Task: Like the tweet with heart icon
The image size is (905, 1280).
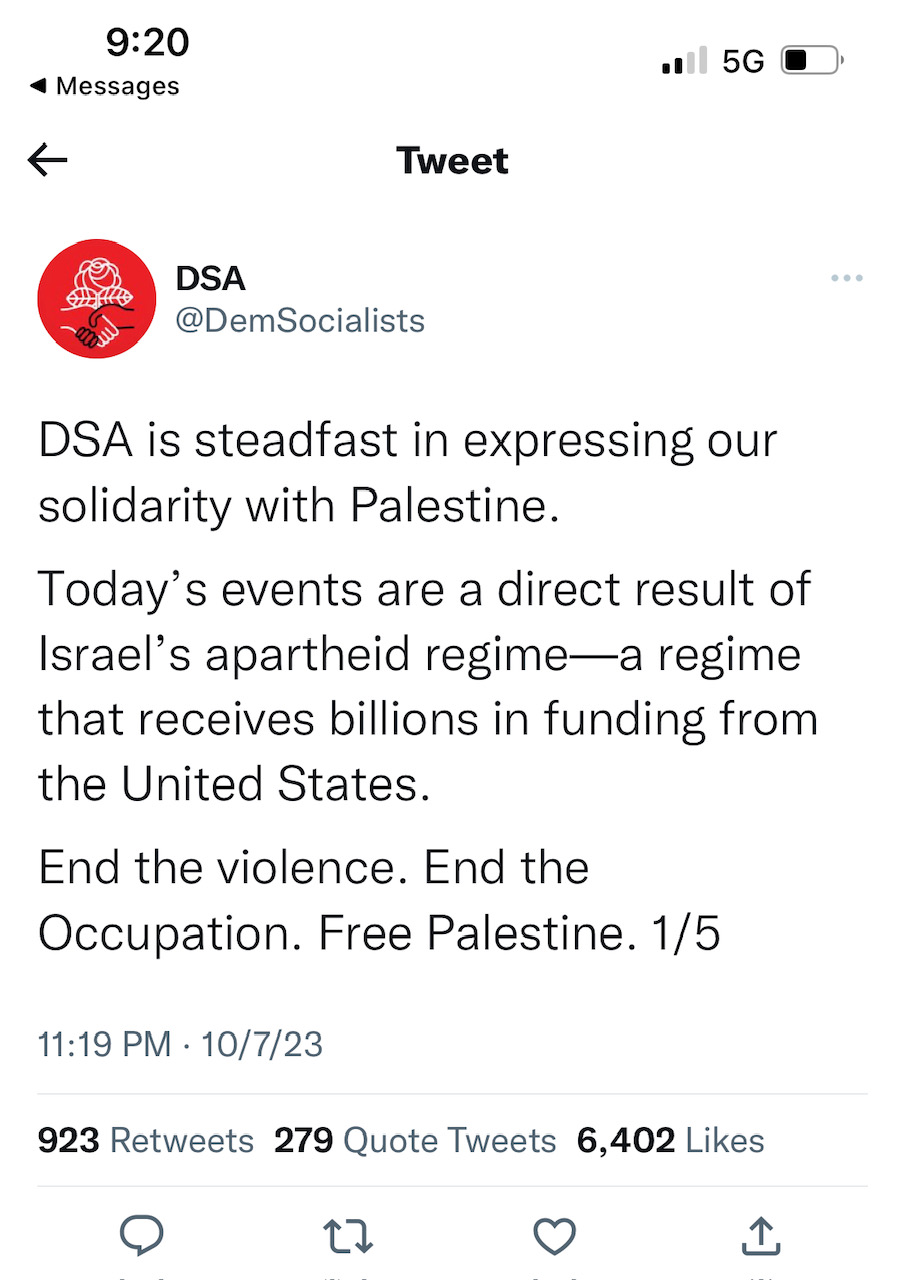Action: coord(554,1237)
